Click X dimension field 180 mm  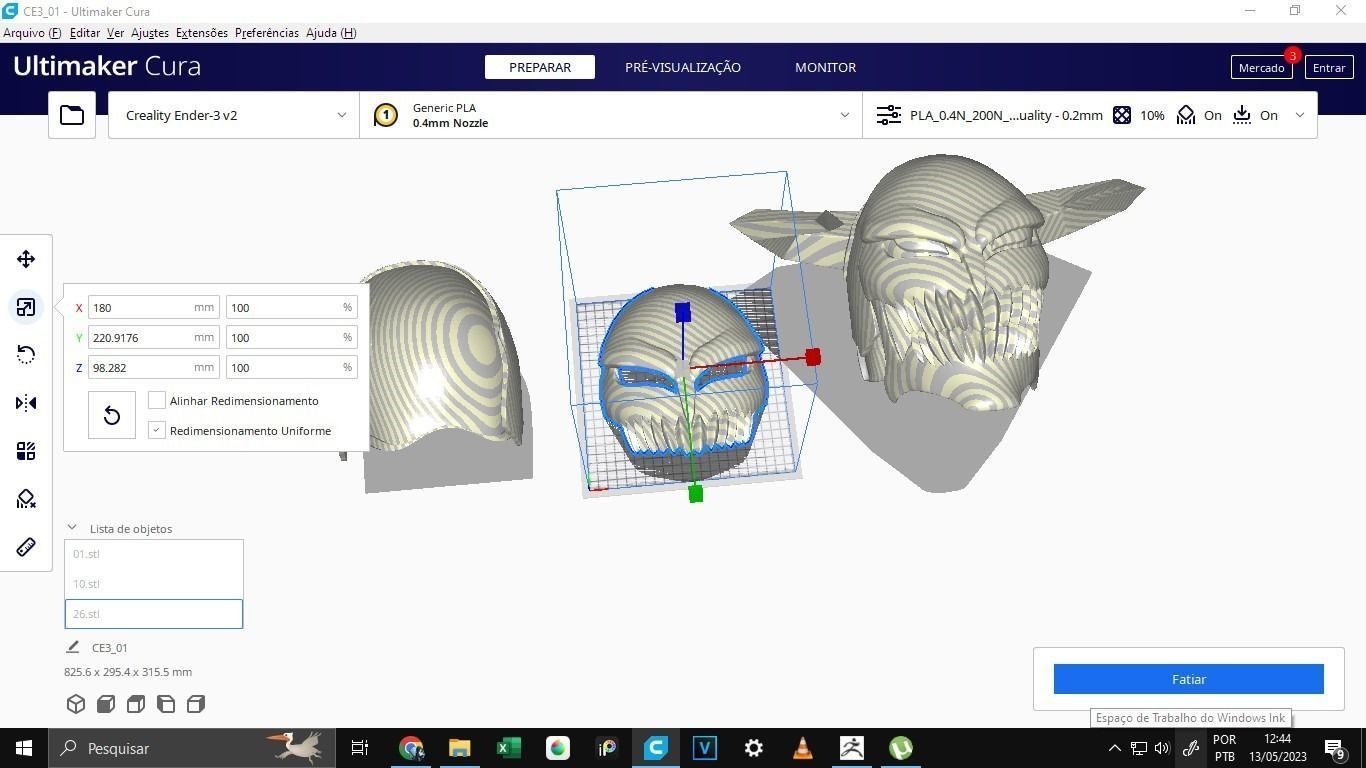coord(154,307)
